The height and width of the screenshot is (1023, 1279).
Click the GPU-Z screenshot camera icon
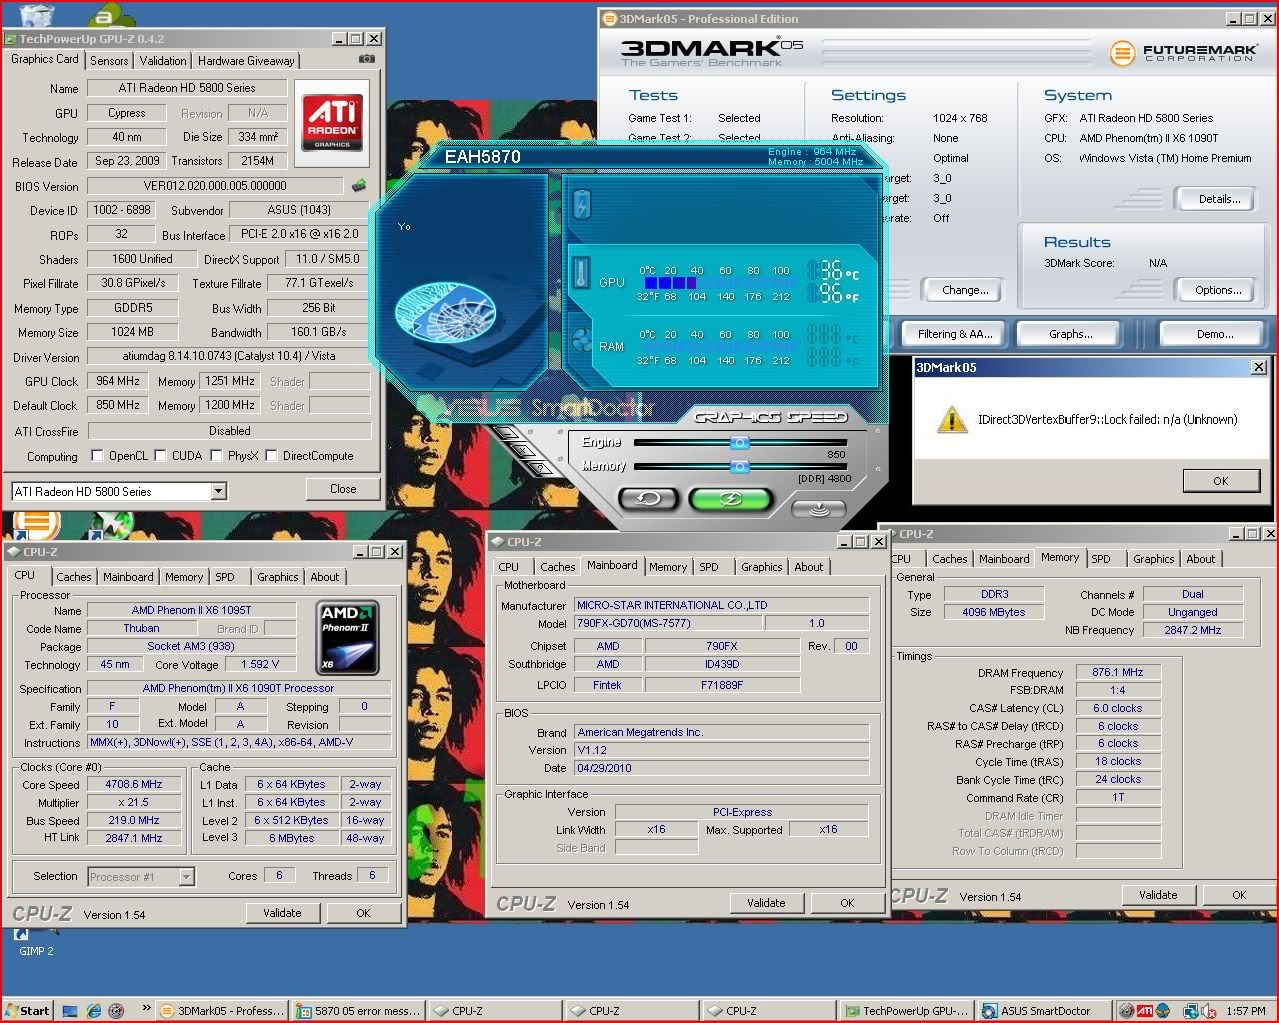(x=367, y=59)
